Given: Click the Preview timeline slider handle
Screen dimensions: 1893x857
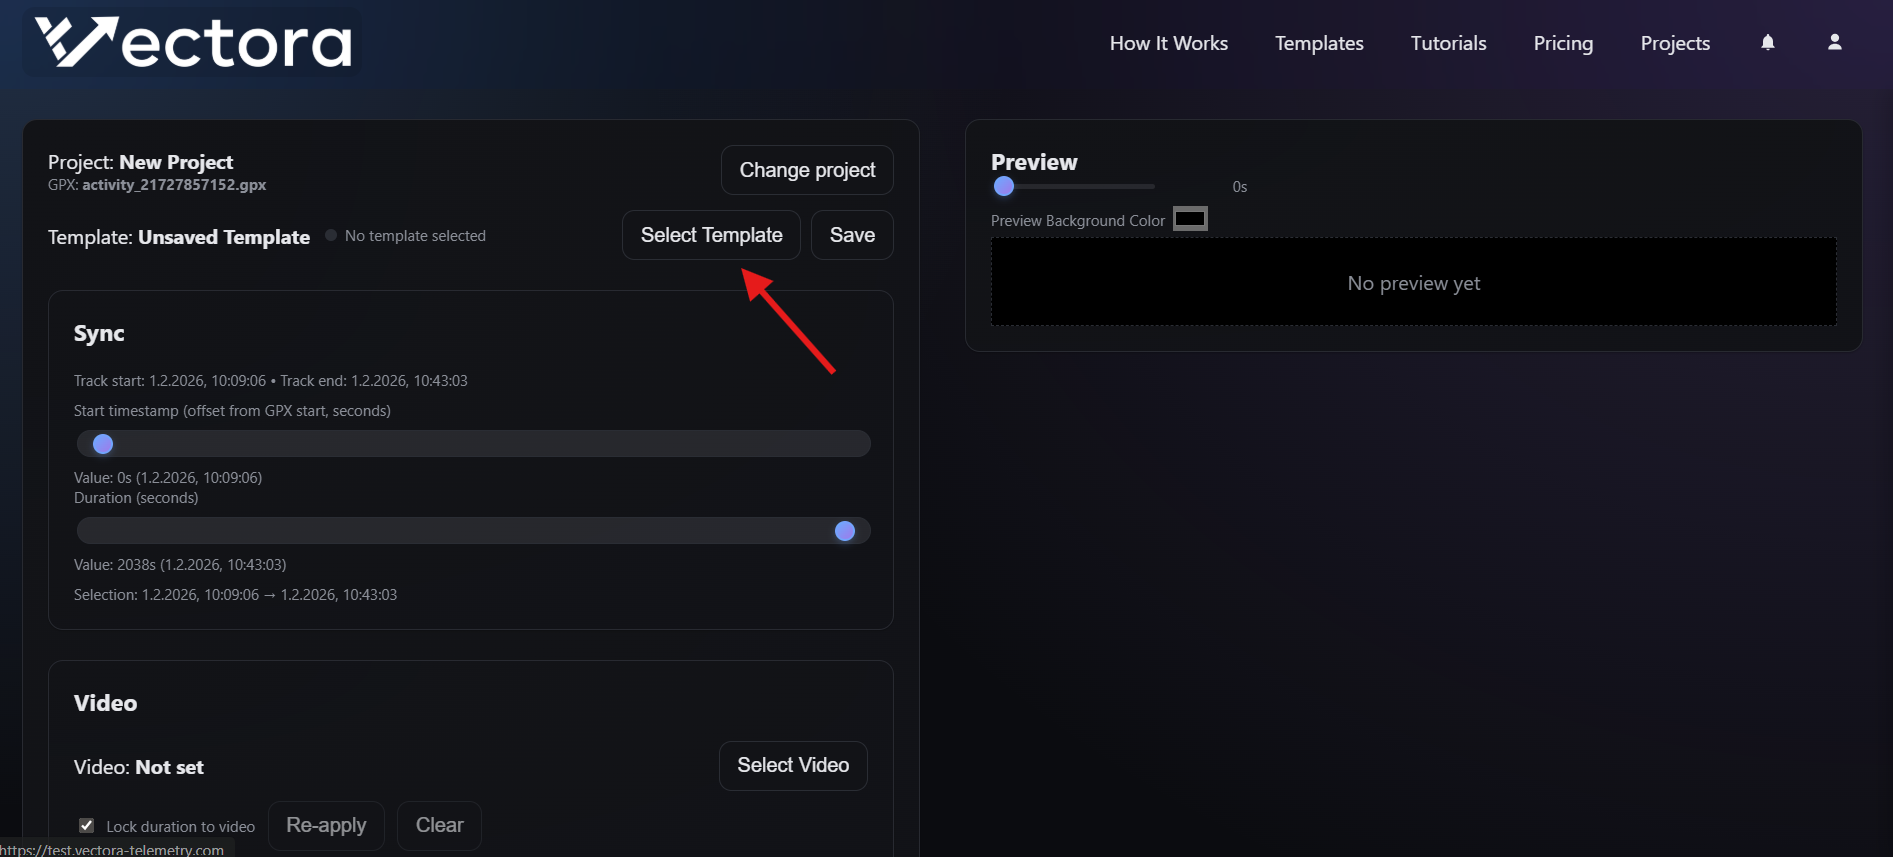Looking at the screenshot, I should [1004, 187].
